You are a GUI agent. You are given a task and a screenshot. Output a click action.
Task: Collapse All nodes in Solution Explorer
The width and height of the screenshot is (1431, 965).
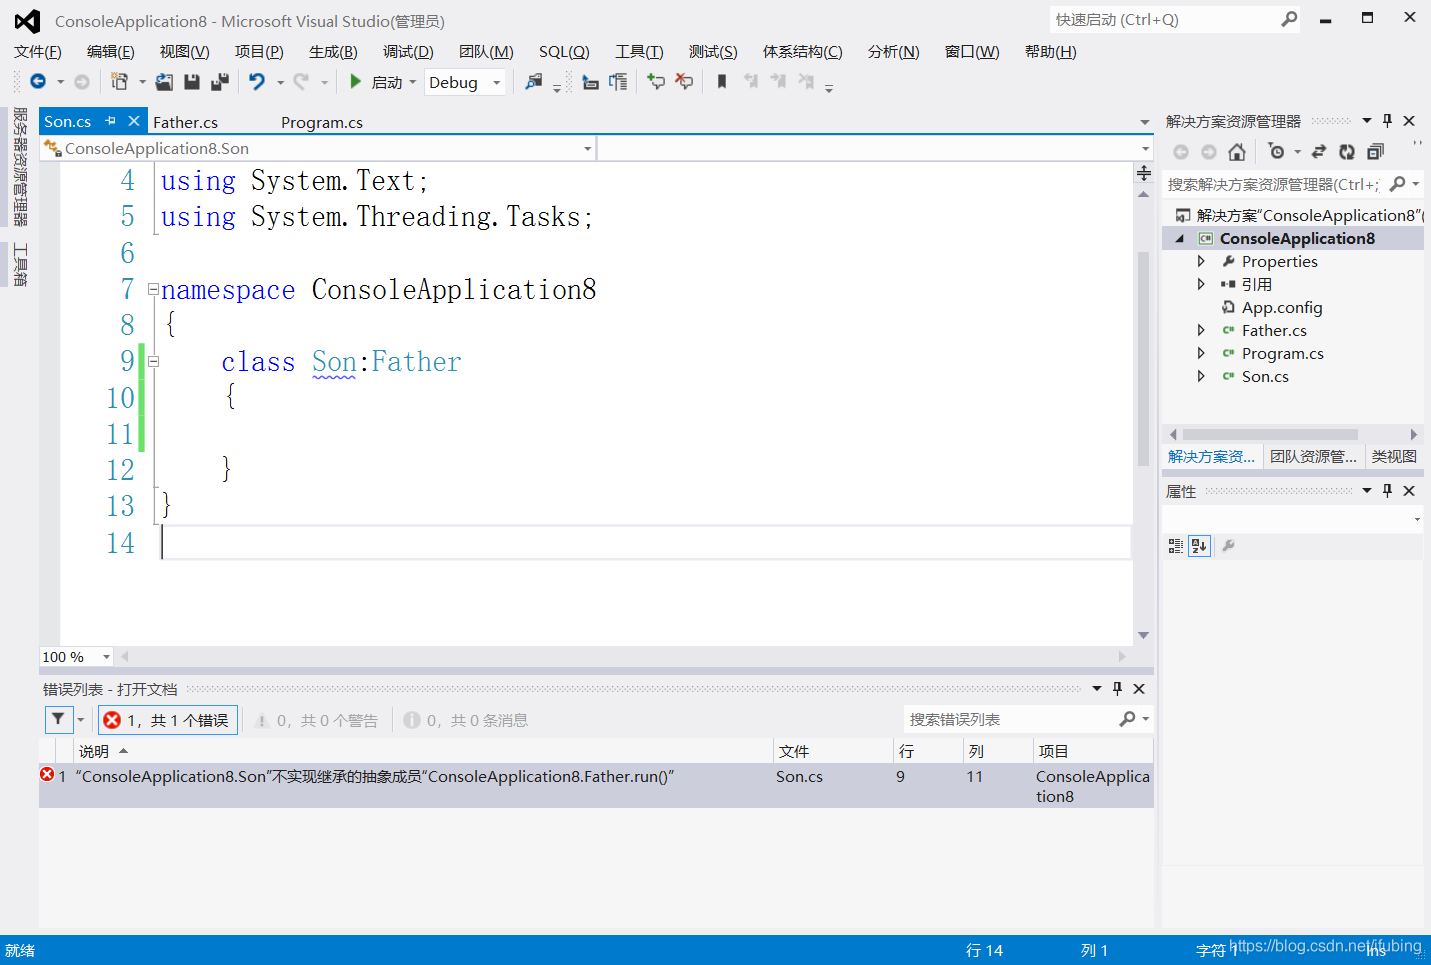coord(1375,152)
